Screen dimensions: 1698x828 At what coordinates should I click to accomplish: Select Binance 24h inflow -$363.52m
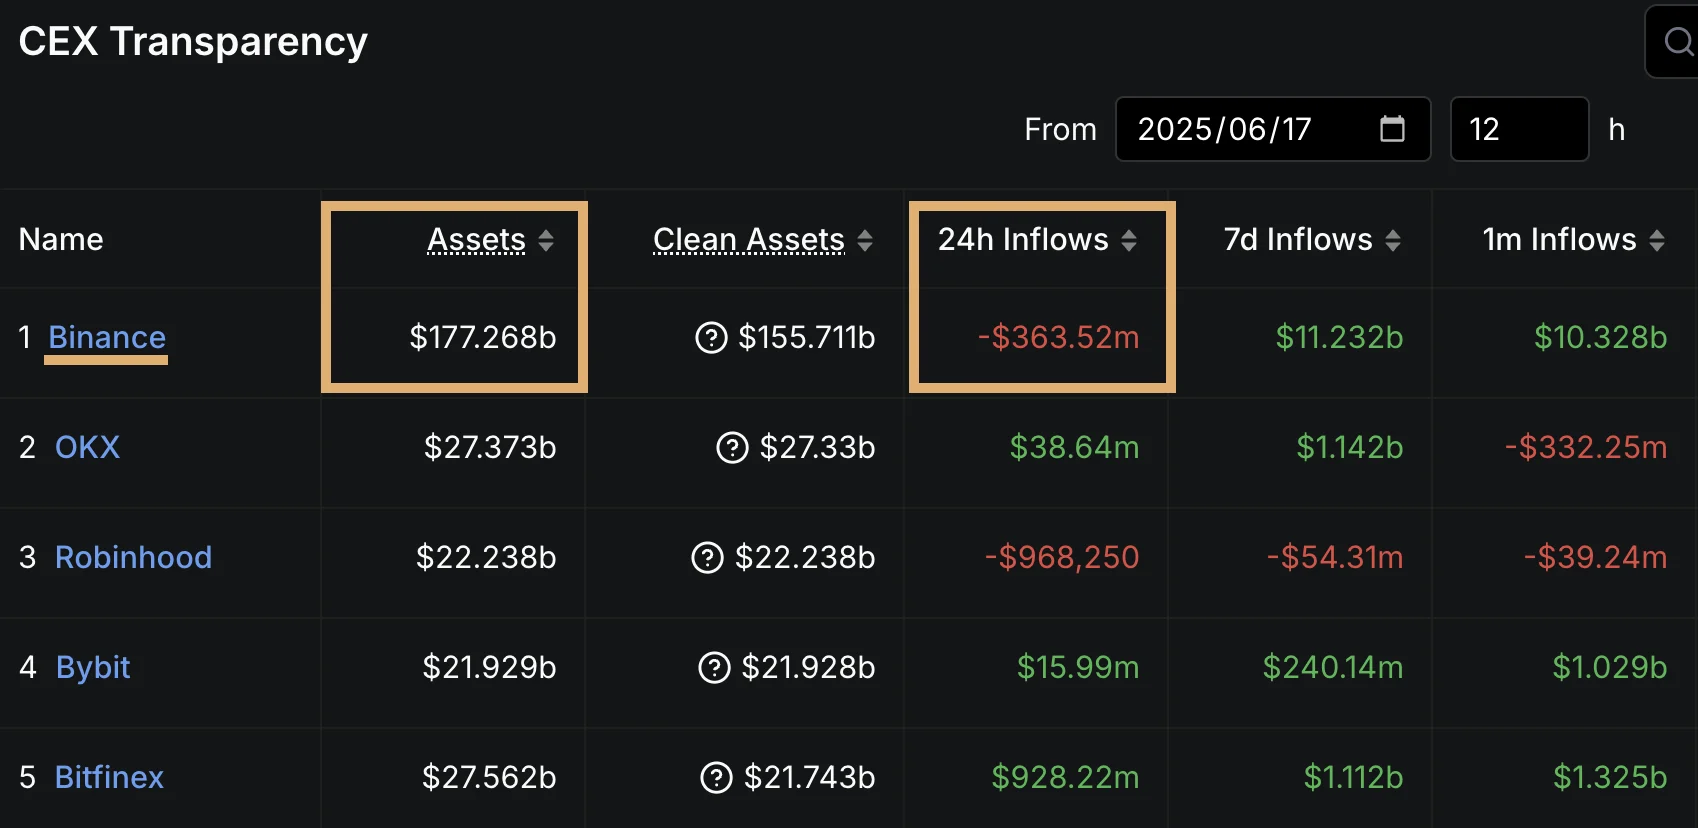(1059, 338)
